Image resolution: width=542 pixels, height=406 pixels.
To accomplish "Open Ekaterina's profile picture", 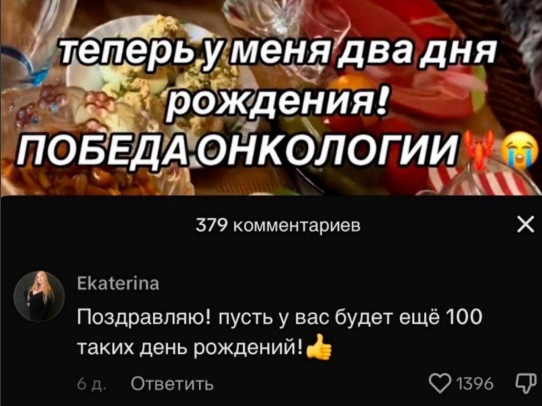I will pyautogui.click(x=39, y=296).
